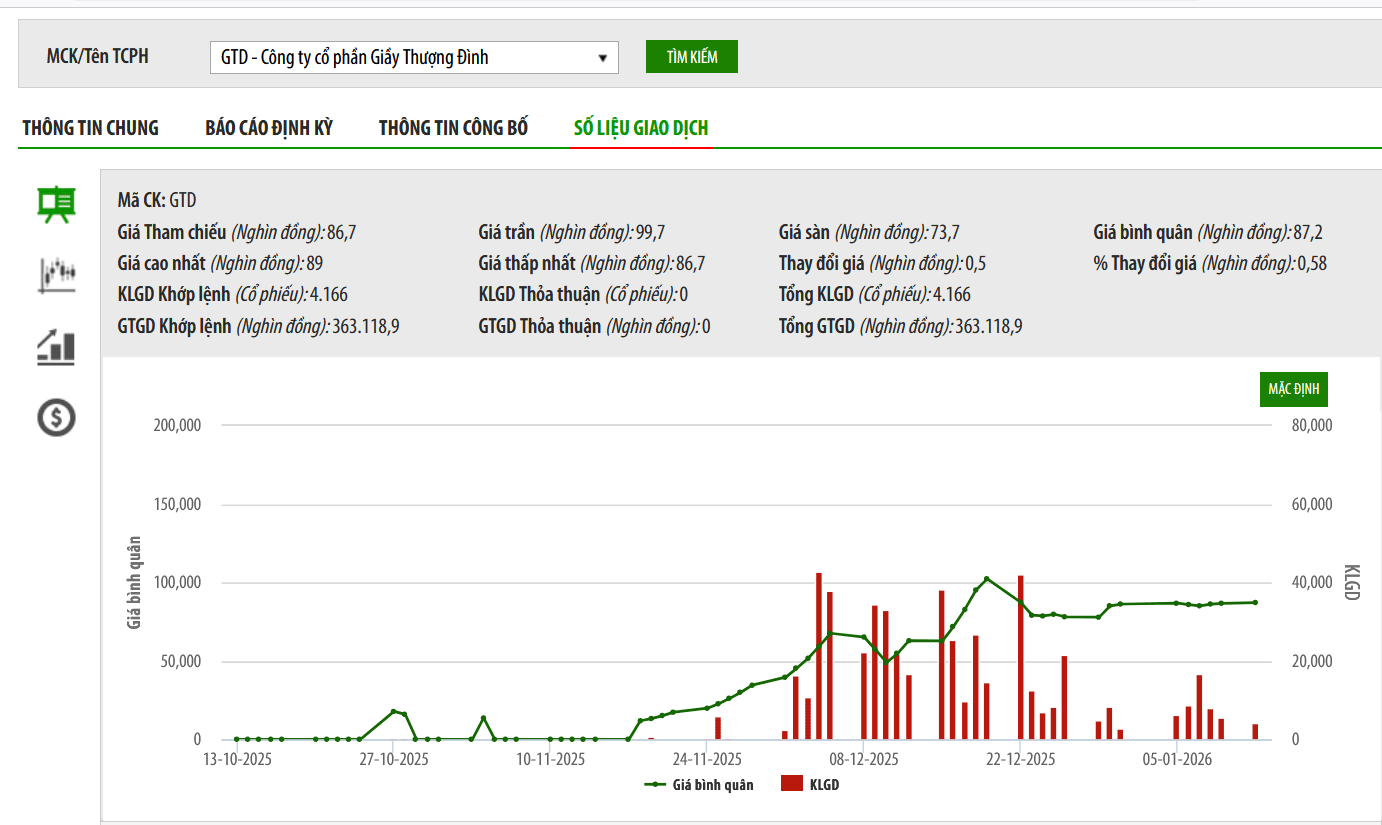Screen dimensions: 1382x825
Task: Click the red KLGD legend swatch
Action: coord(792,785)
